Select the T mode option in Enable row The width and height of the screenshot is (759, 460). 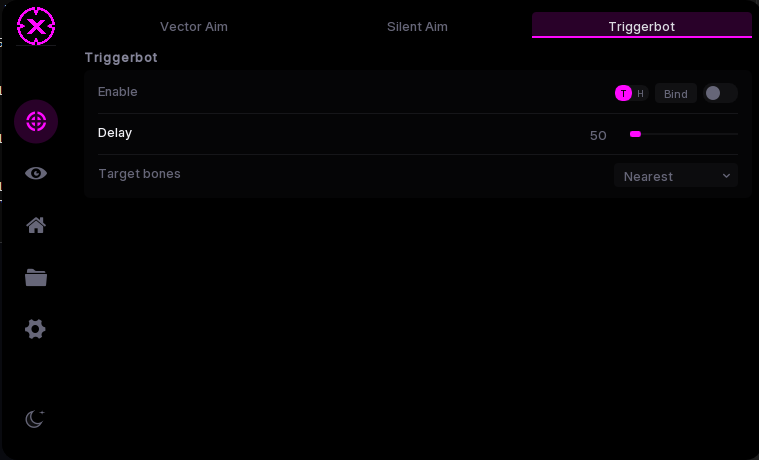tap(623, 93)
